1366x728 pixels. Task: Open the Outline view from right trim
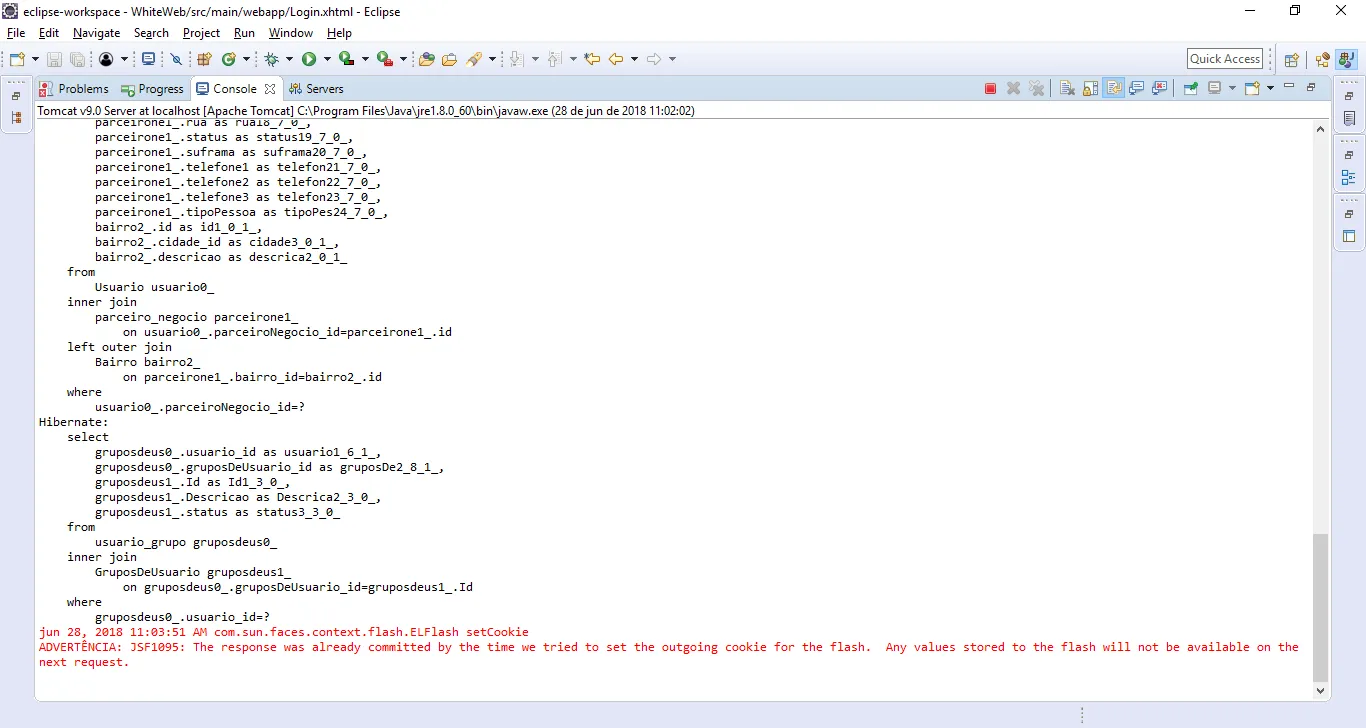tap(1349, 178)
